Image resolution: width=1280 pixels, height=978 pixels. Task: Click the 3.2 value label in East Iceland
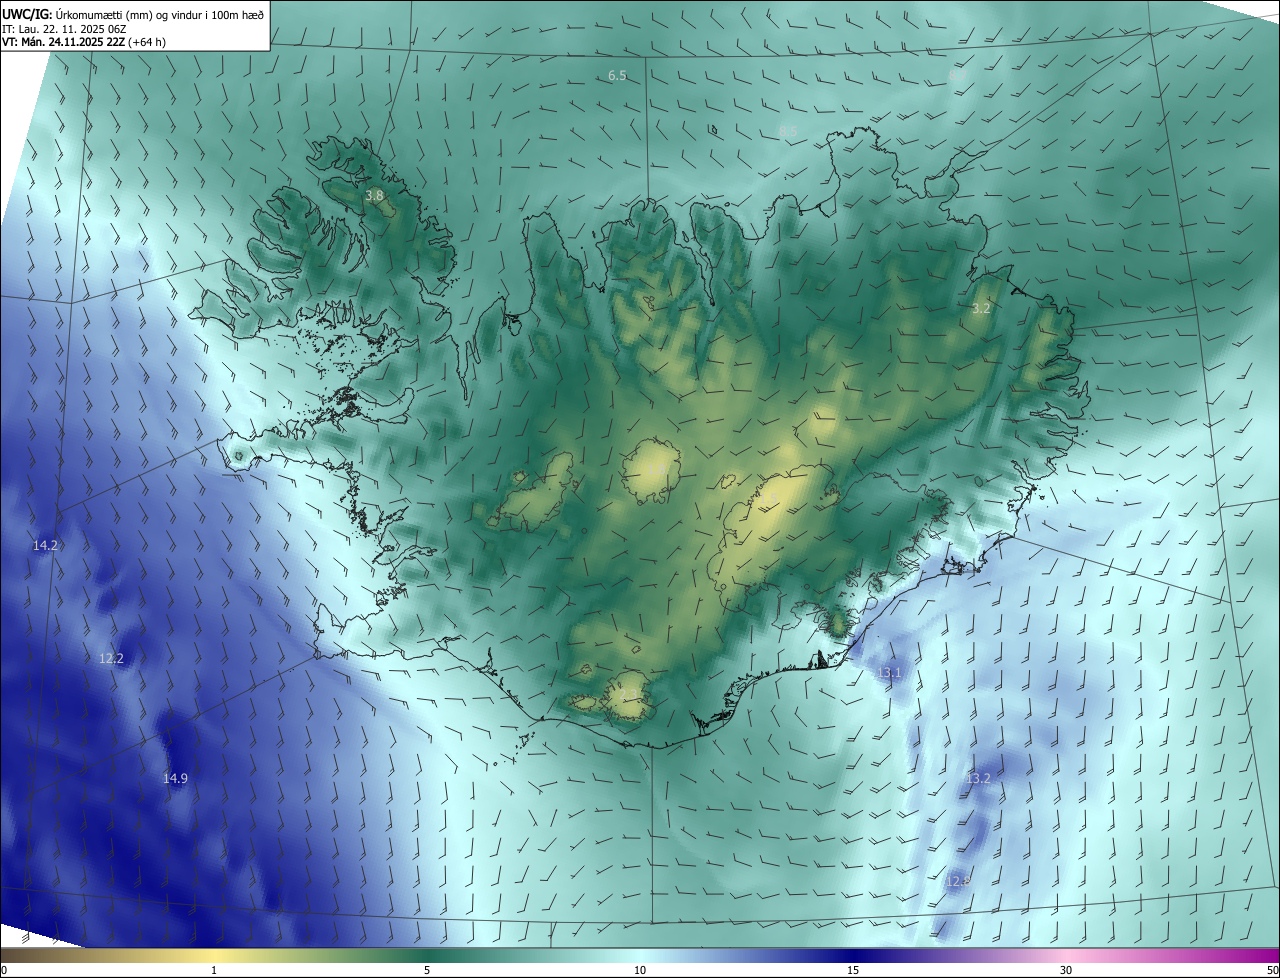(981, 308)
